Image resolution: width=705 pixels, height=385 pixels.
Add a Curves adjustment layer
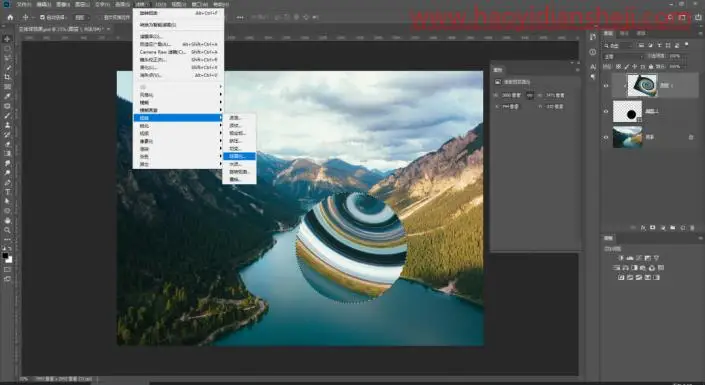[639, 258]
